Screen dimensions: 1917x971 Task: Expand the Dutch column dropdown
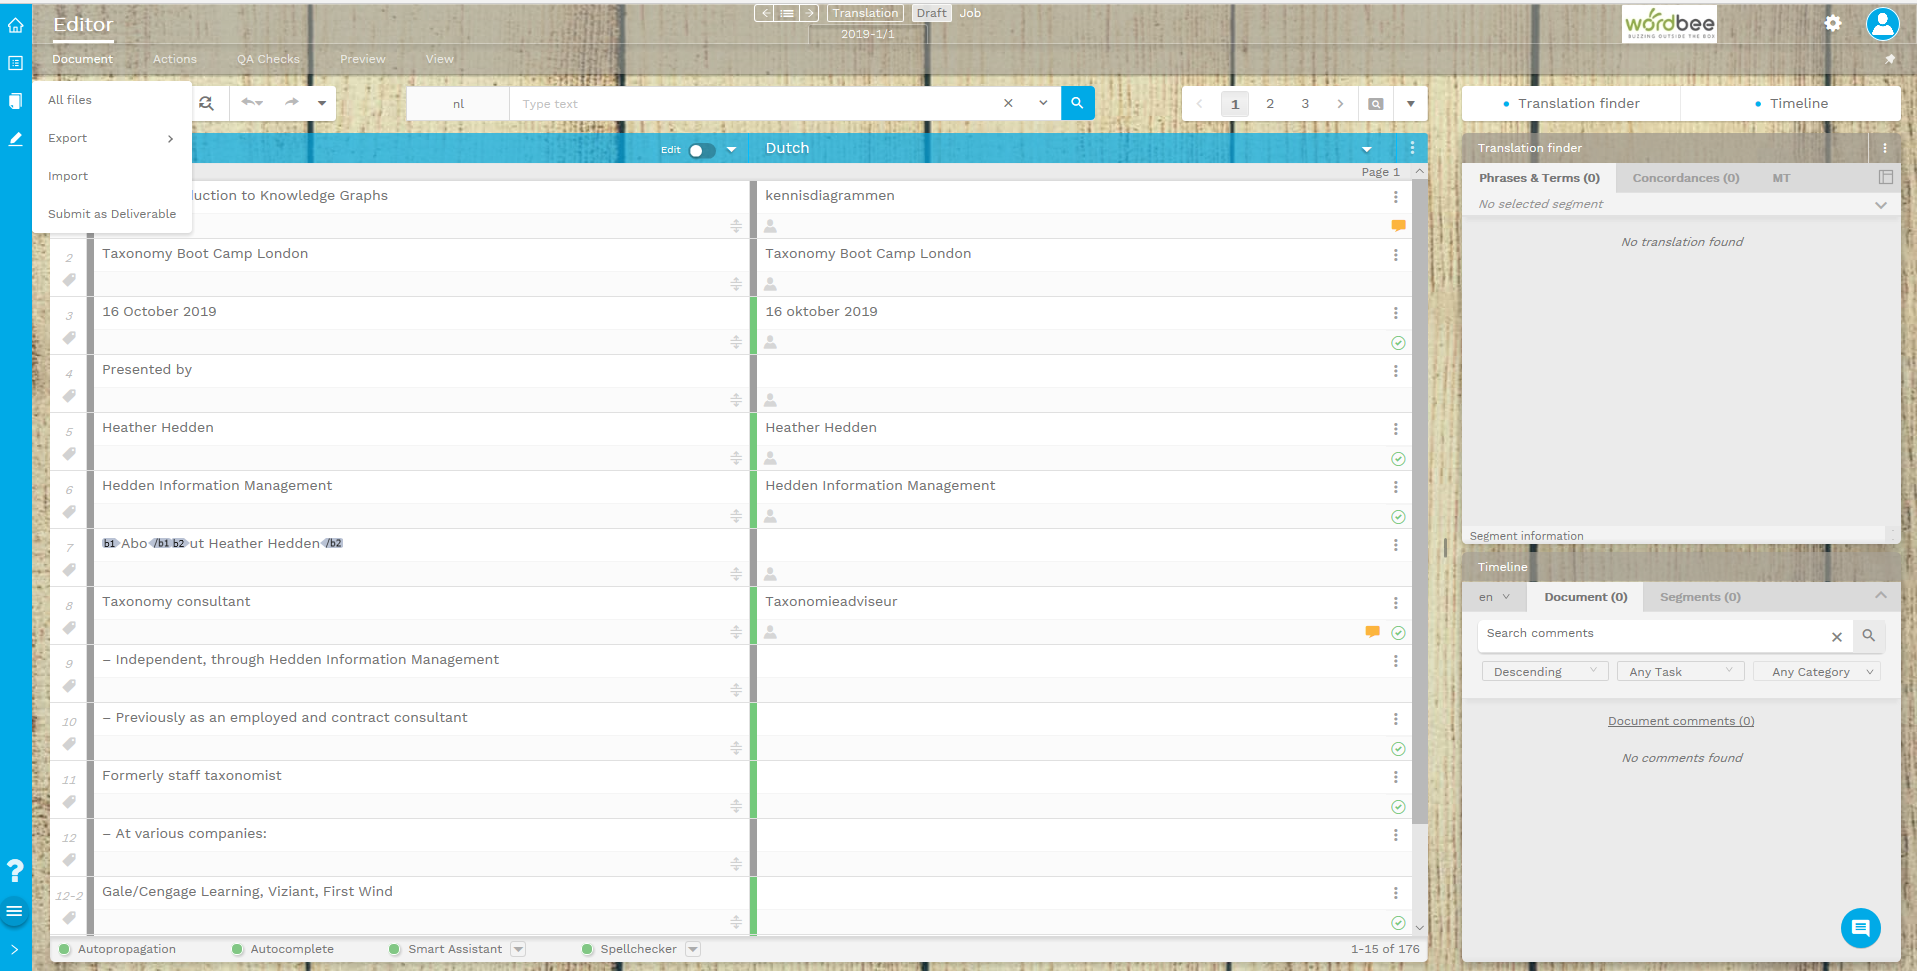pyautogui.click(x=1366, y=149)
